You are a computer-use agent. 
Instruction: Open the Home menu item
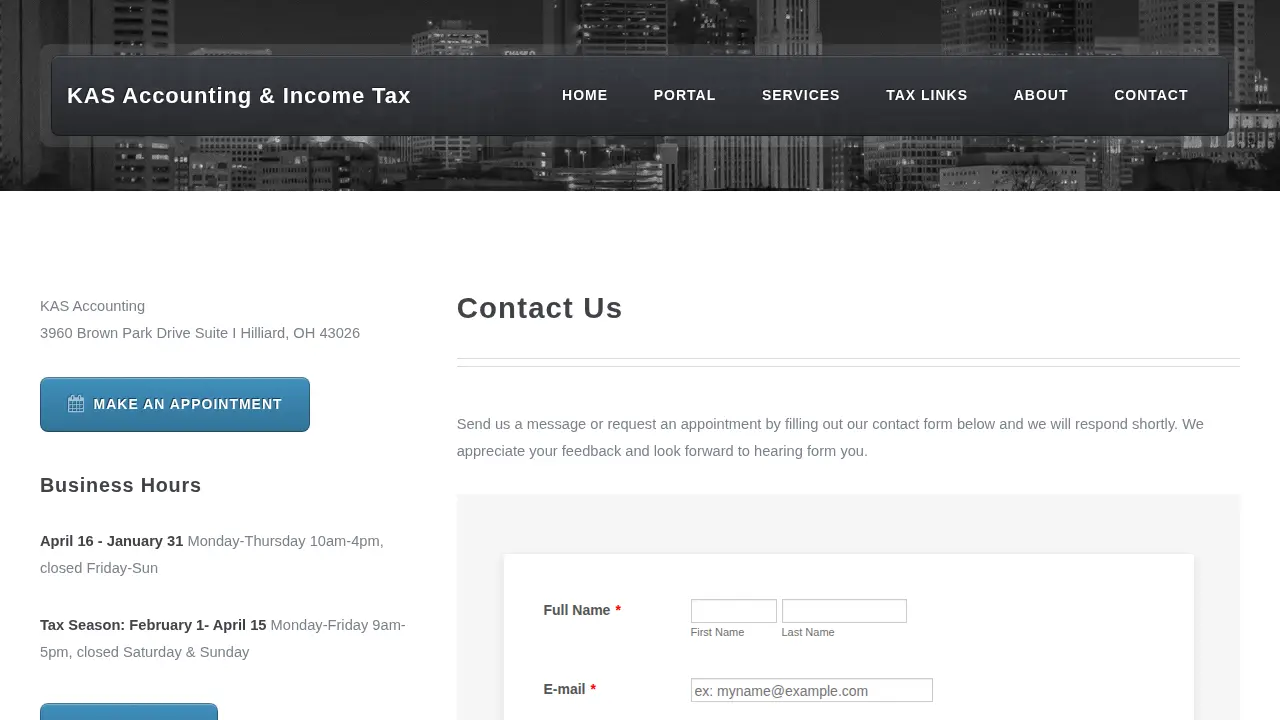[x=585, y=95]
